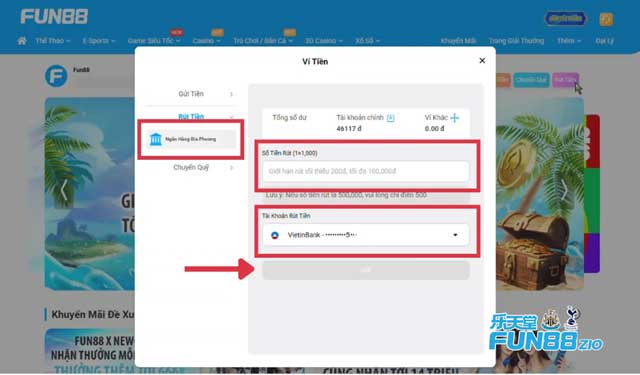Click the home icon in the navigation bar
The image size is (640, 375).
click(x=22, y=40)
